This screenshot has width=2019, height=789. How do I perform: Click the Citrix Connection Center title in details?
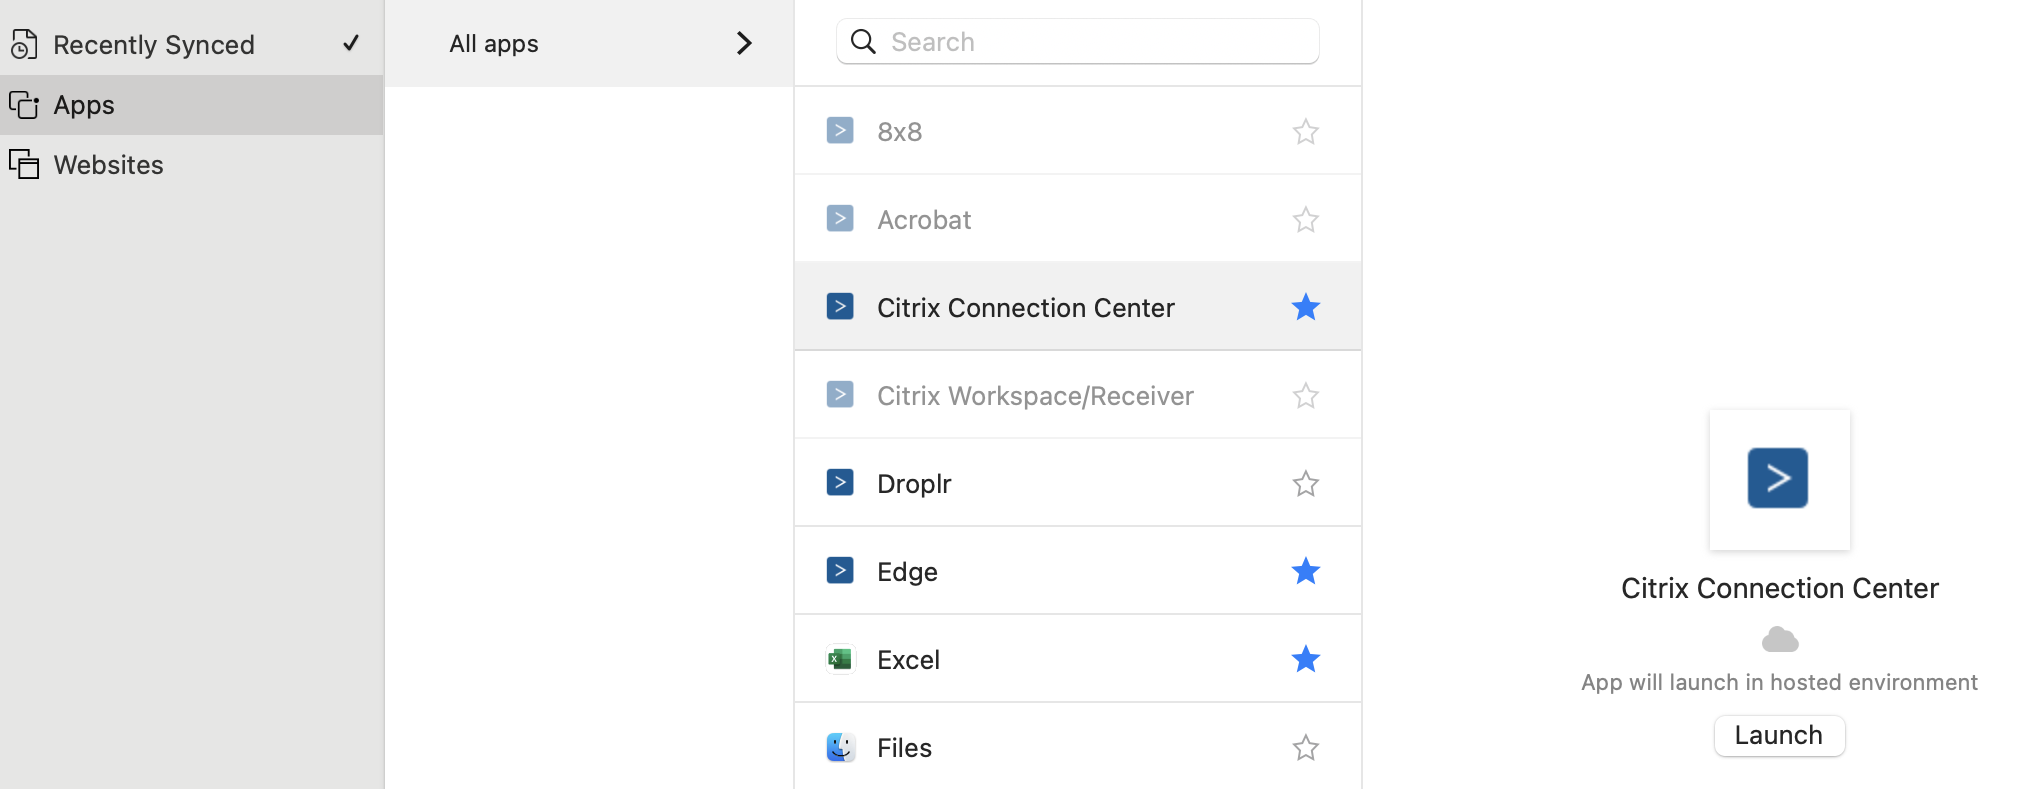tap(1779, 588)
